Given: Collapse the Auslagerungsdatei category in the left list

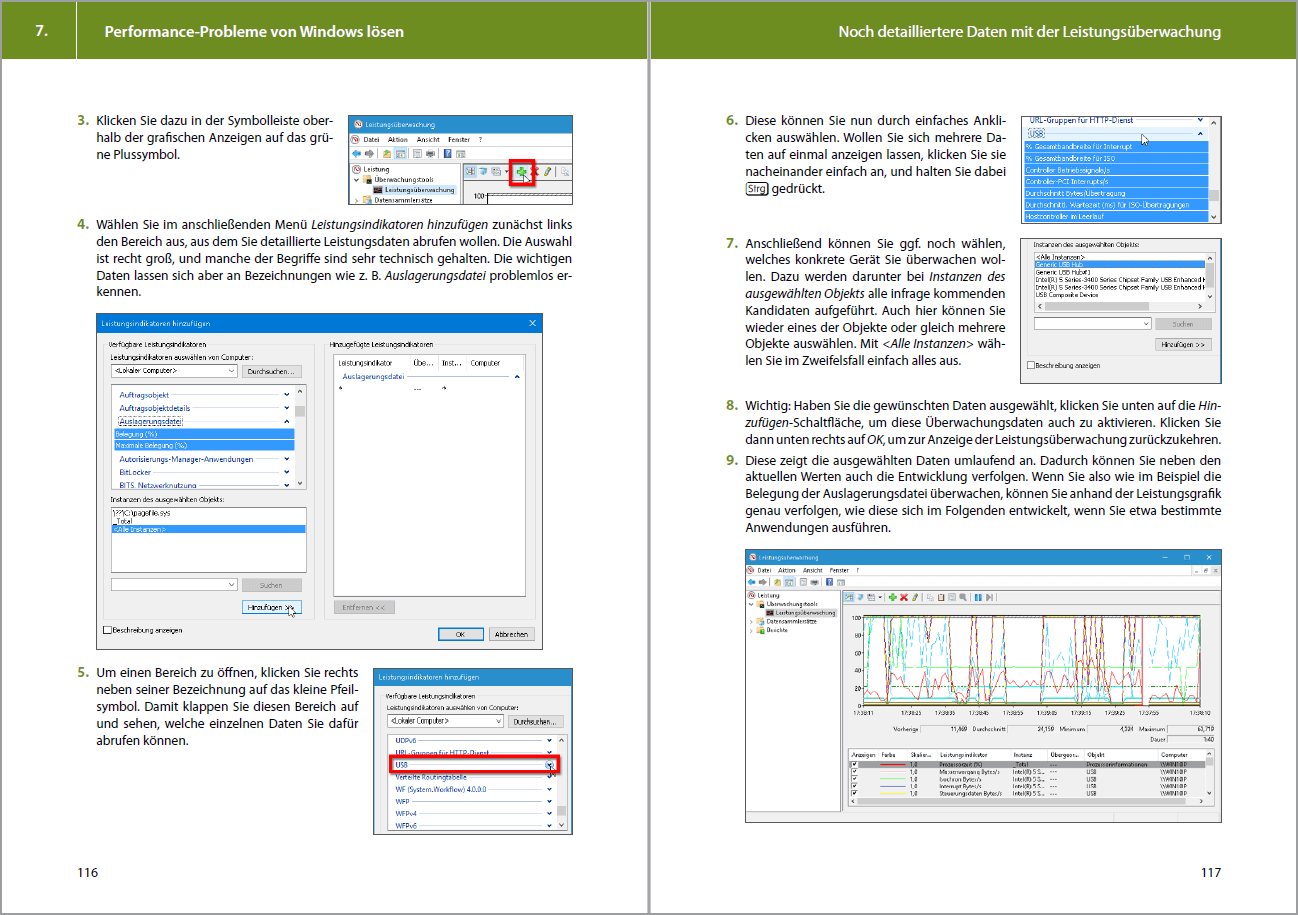Looking at the screenshot, I should tap(286, 422).
